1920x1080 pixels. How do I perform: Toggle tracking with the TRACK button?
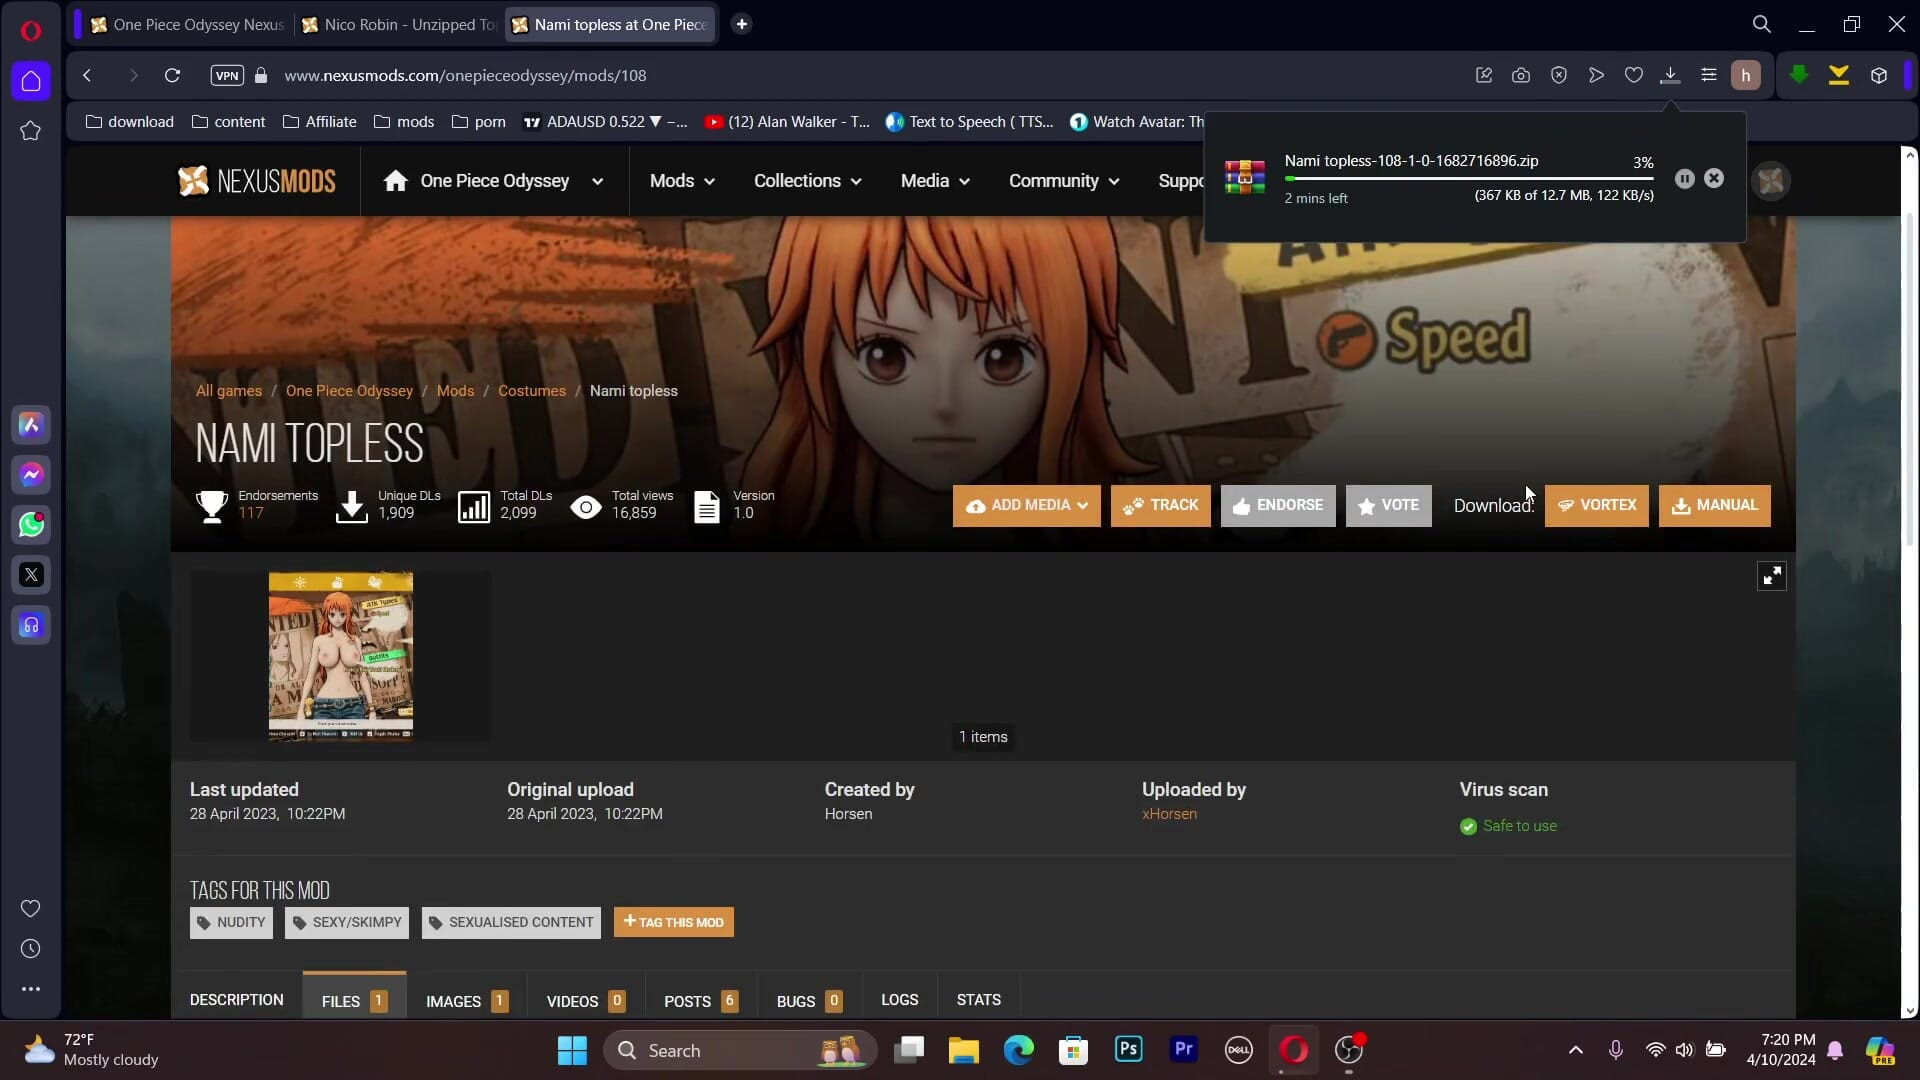tap(1160, 506)
